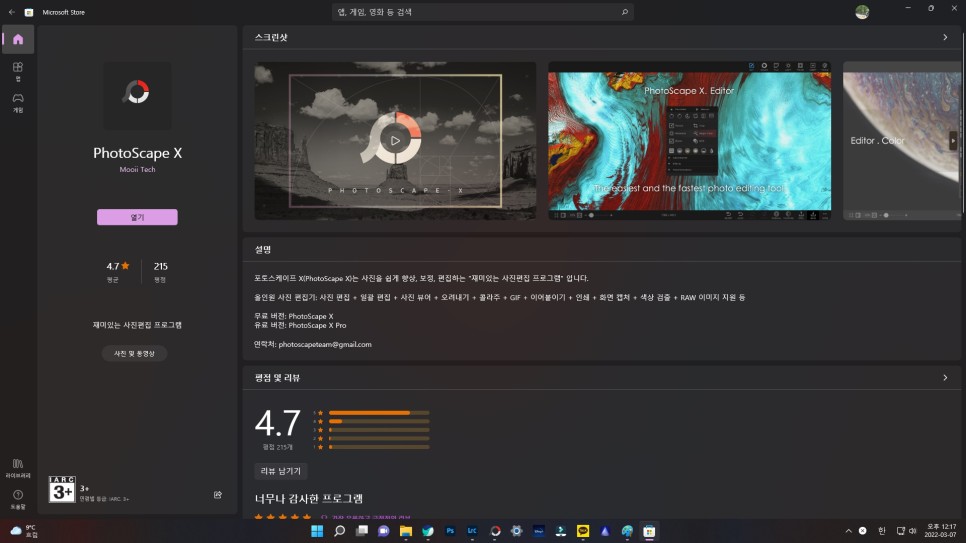This screenshot has height=543, width=966.
Task: Open the user profile avatar
Action: [862, 12]
